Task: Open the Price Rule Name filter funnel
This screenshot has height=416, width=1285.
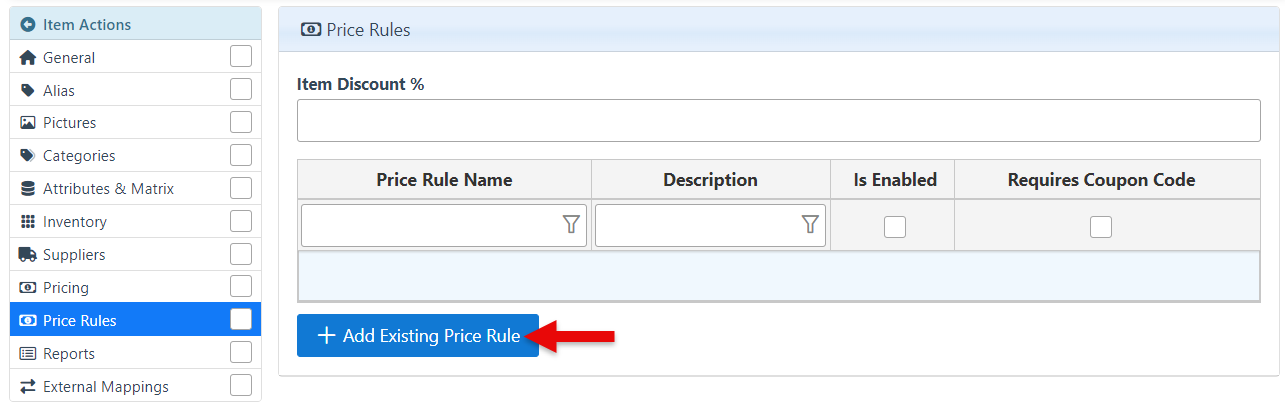Action: point(571,225)
